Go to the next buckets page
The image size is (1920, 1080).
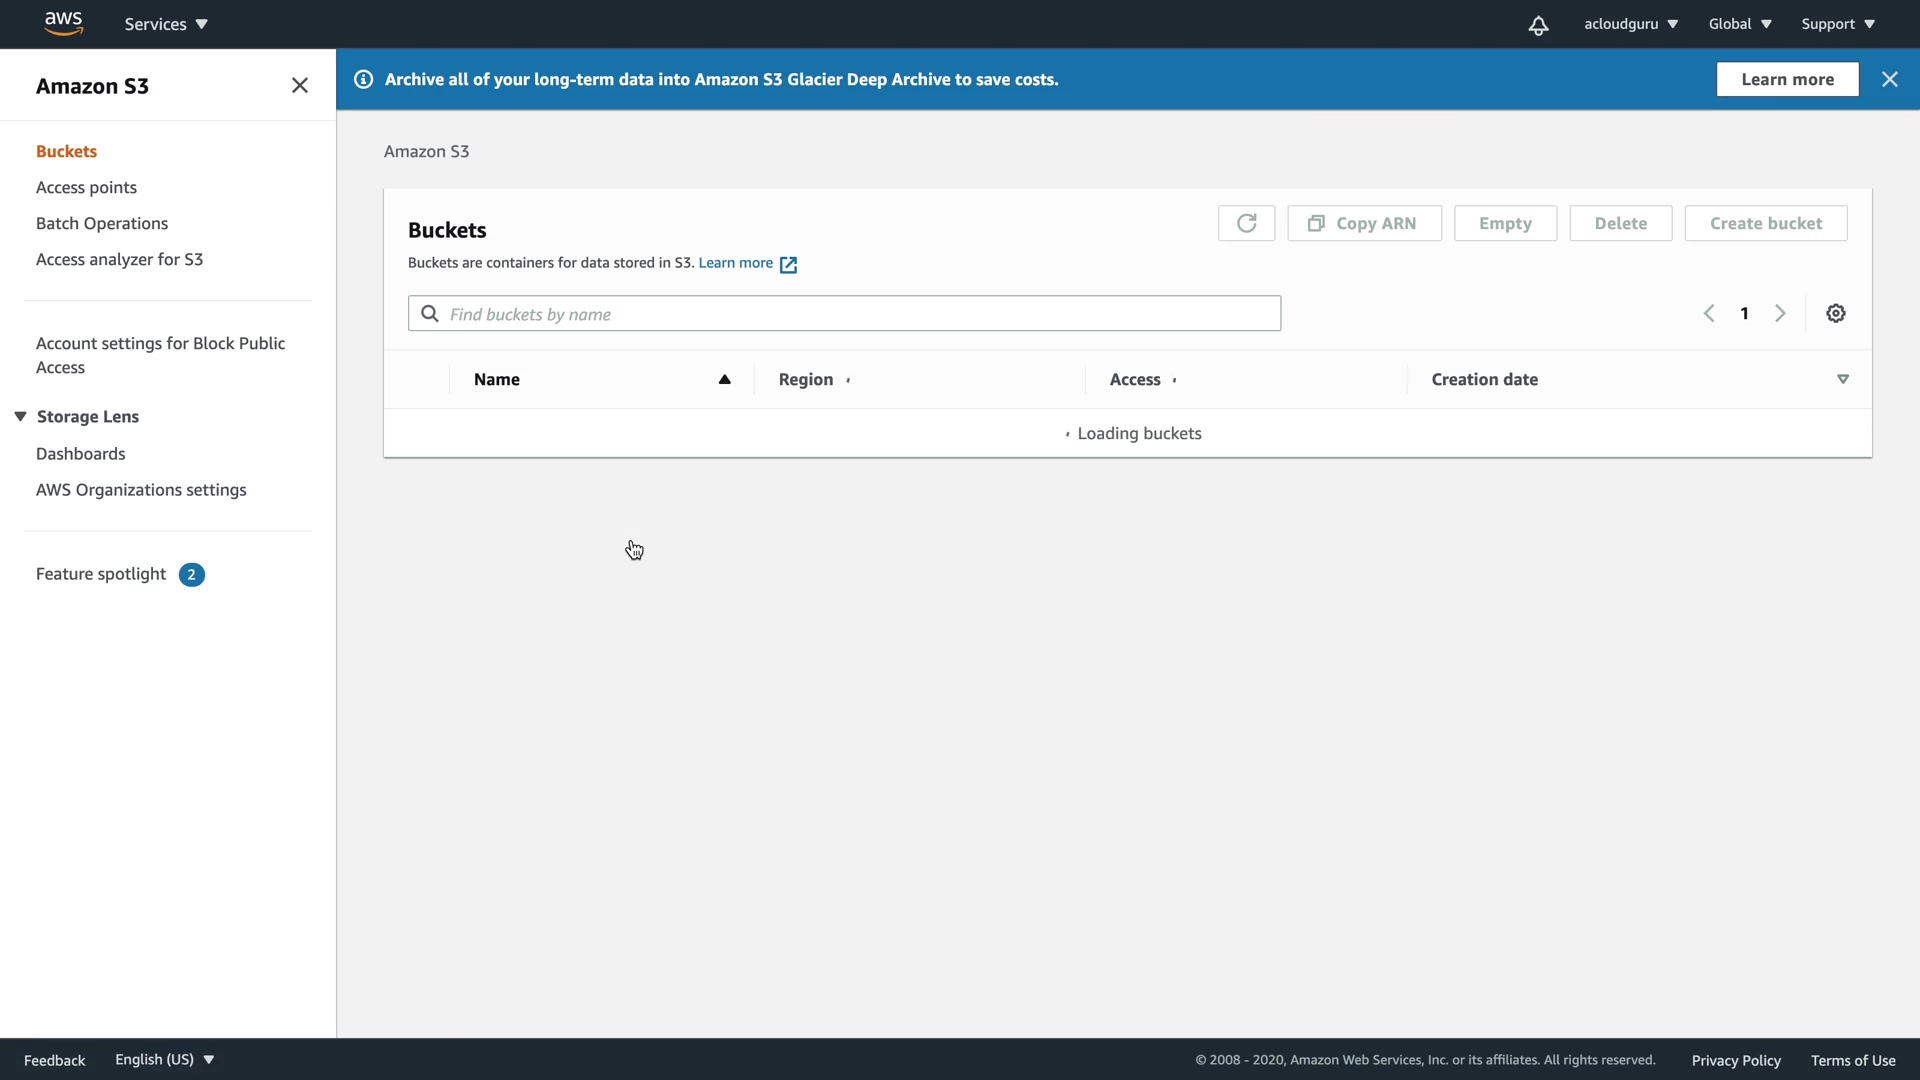click(1780, 313)
